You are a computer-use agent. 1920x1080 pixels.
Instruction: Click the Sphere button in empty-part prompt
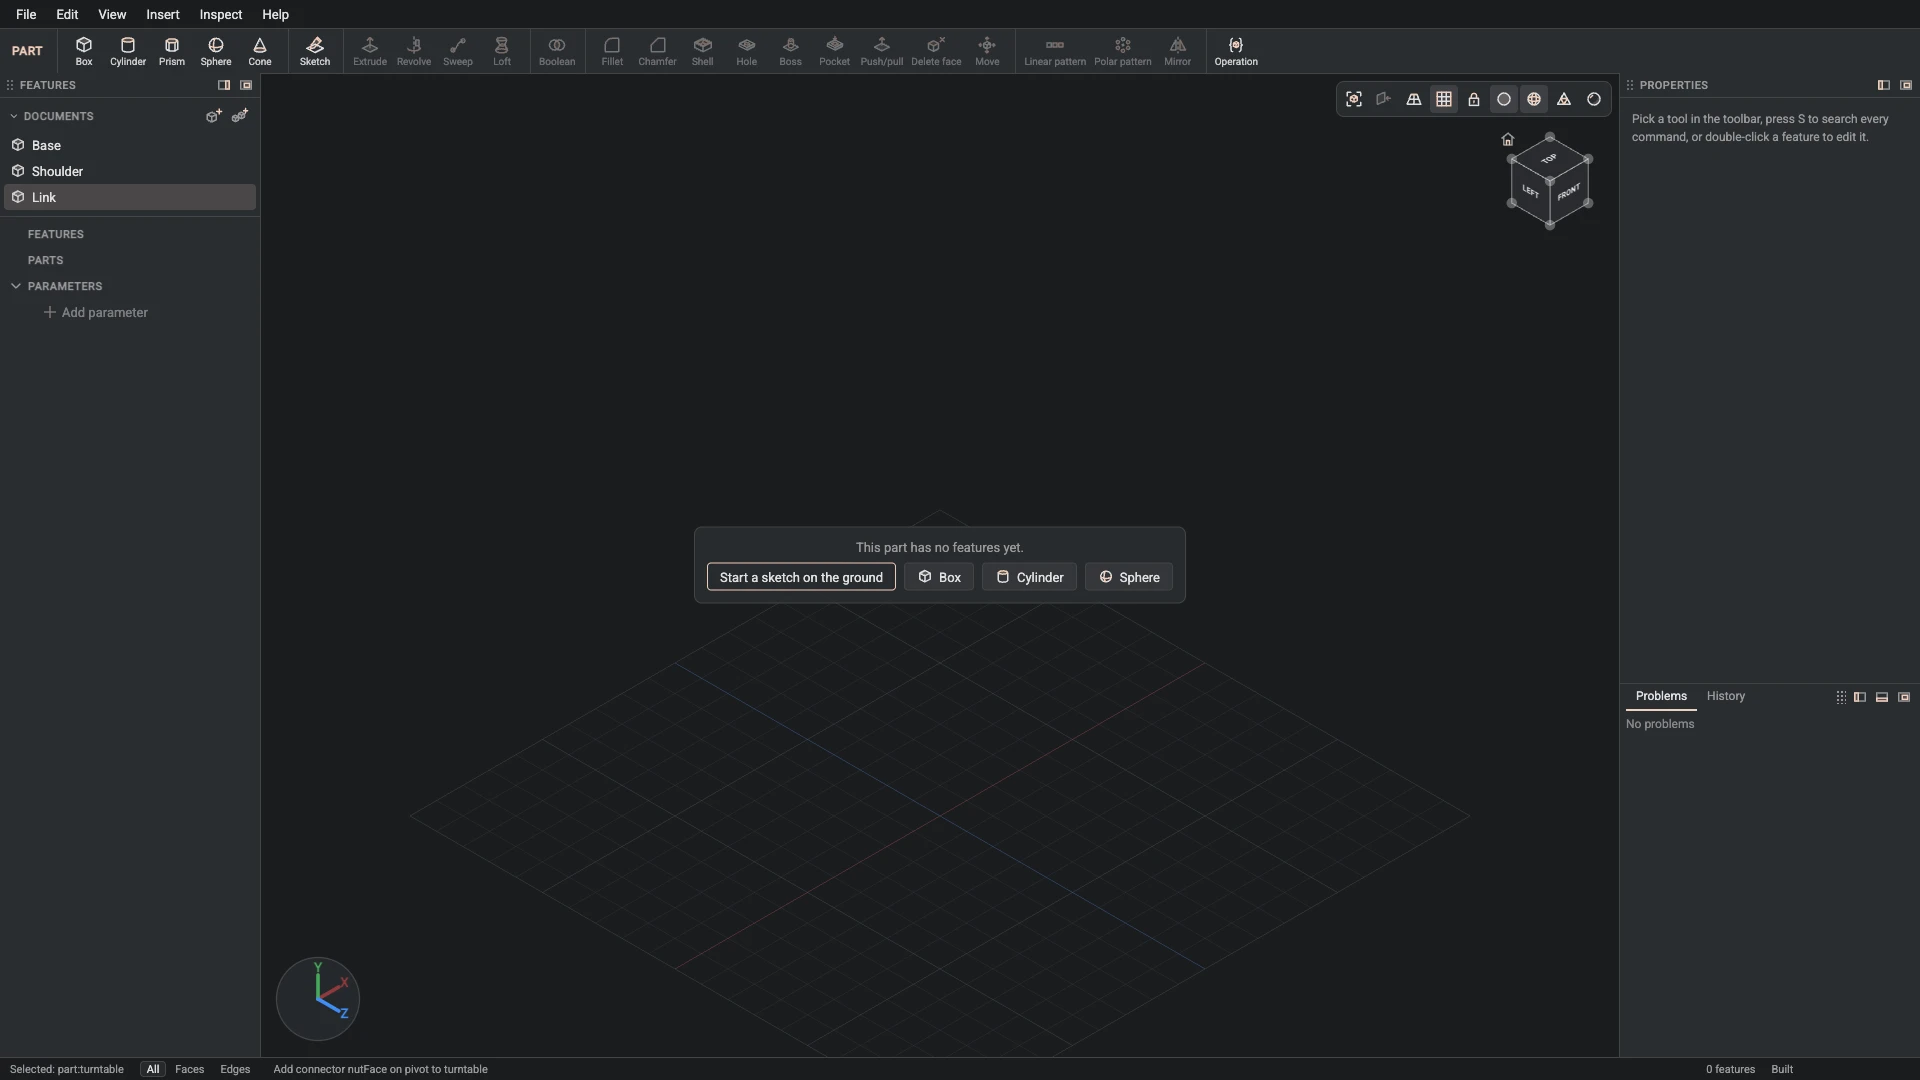(1129, 577)
